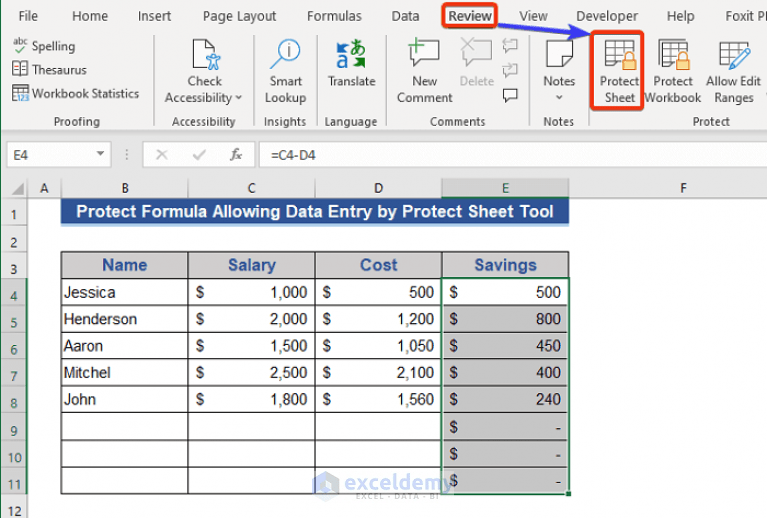The image size is (767, 518).
Task: Click the Salary header cell
Action: tap(251, 265)
